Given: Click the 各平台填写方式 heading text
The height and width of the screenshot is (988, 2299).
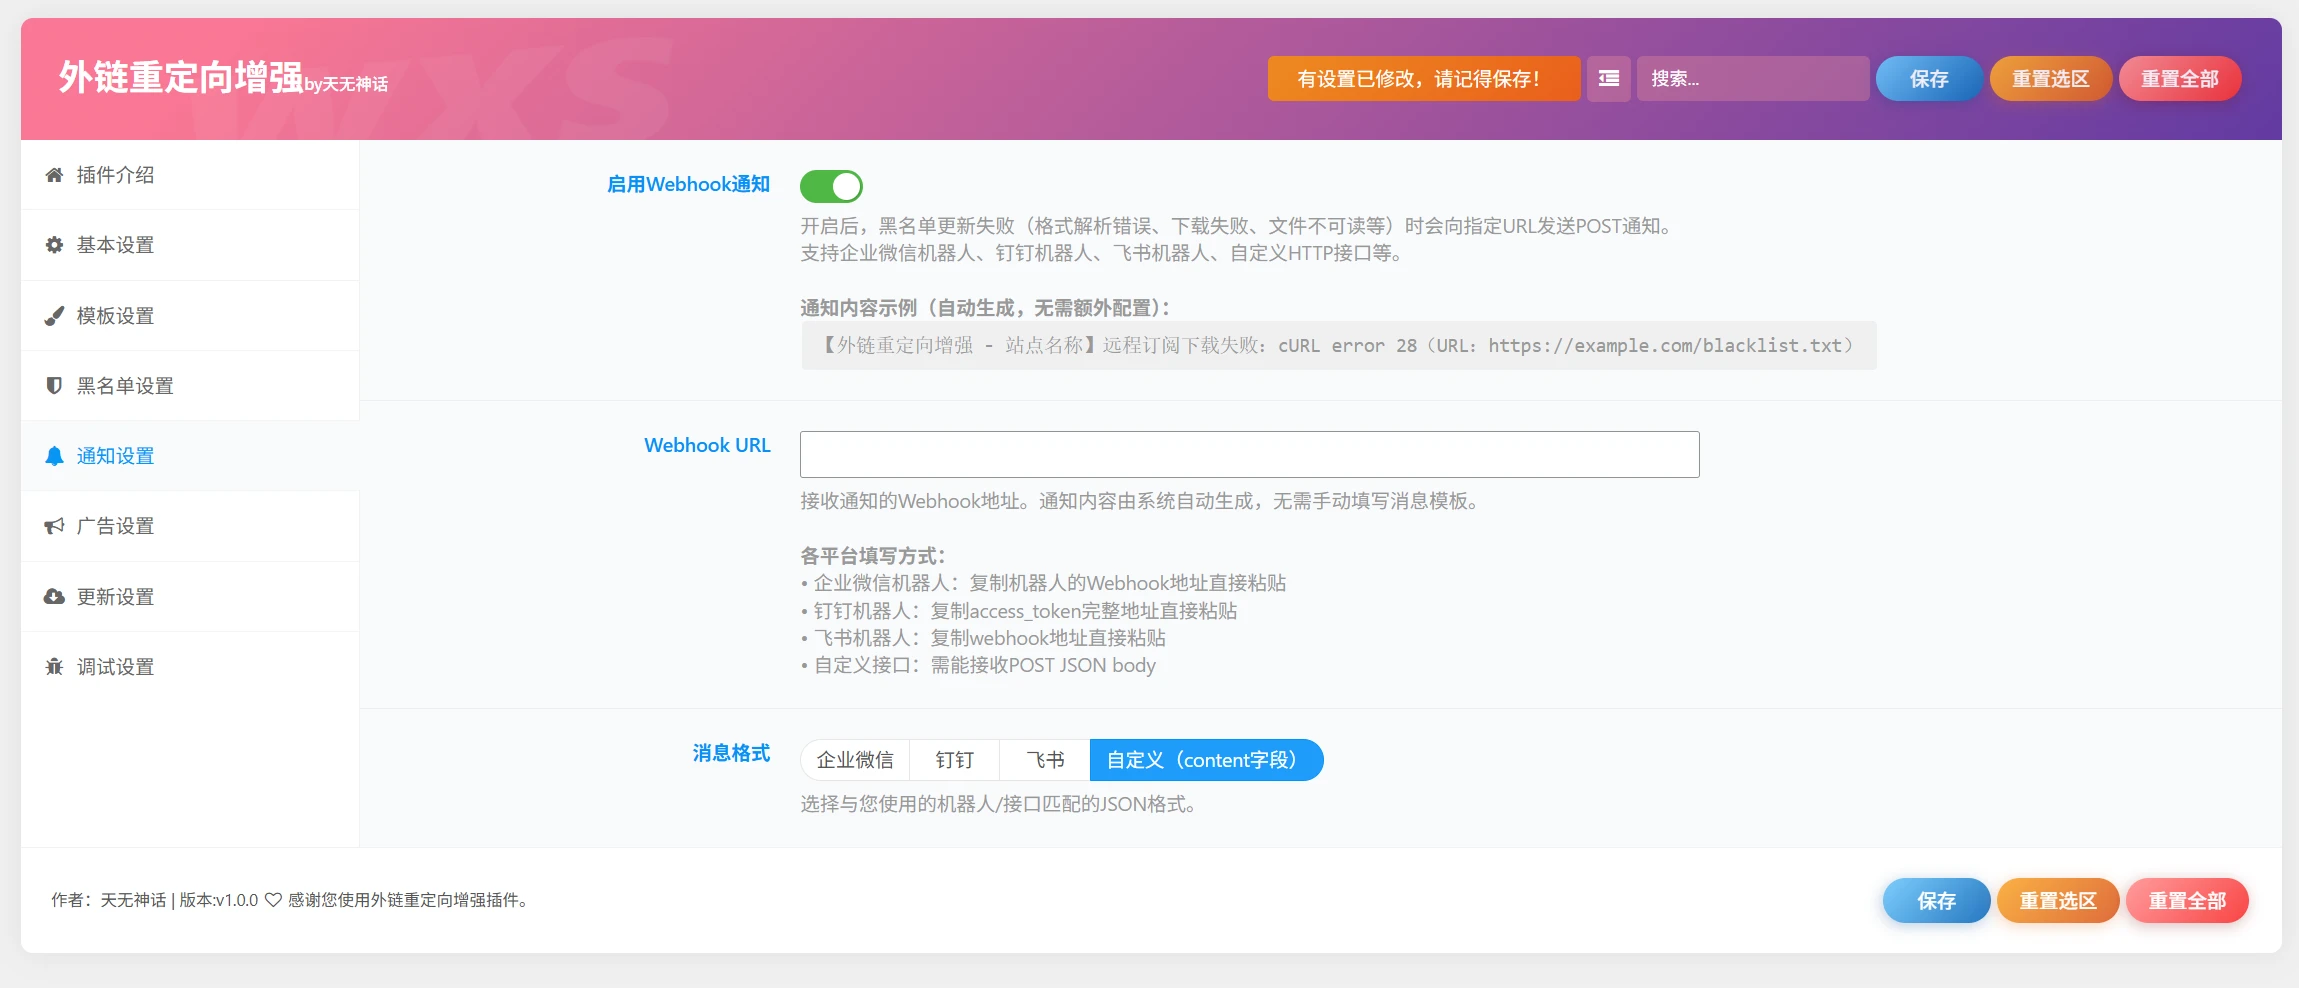Looking at the screenshot, I should (873, 556).
